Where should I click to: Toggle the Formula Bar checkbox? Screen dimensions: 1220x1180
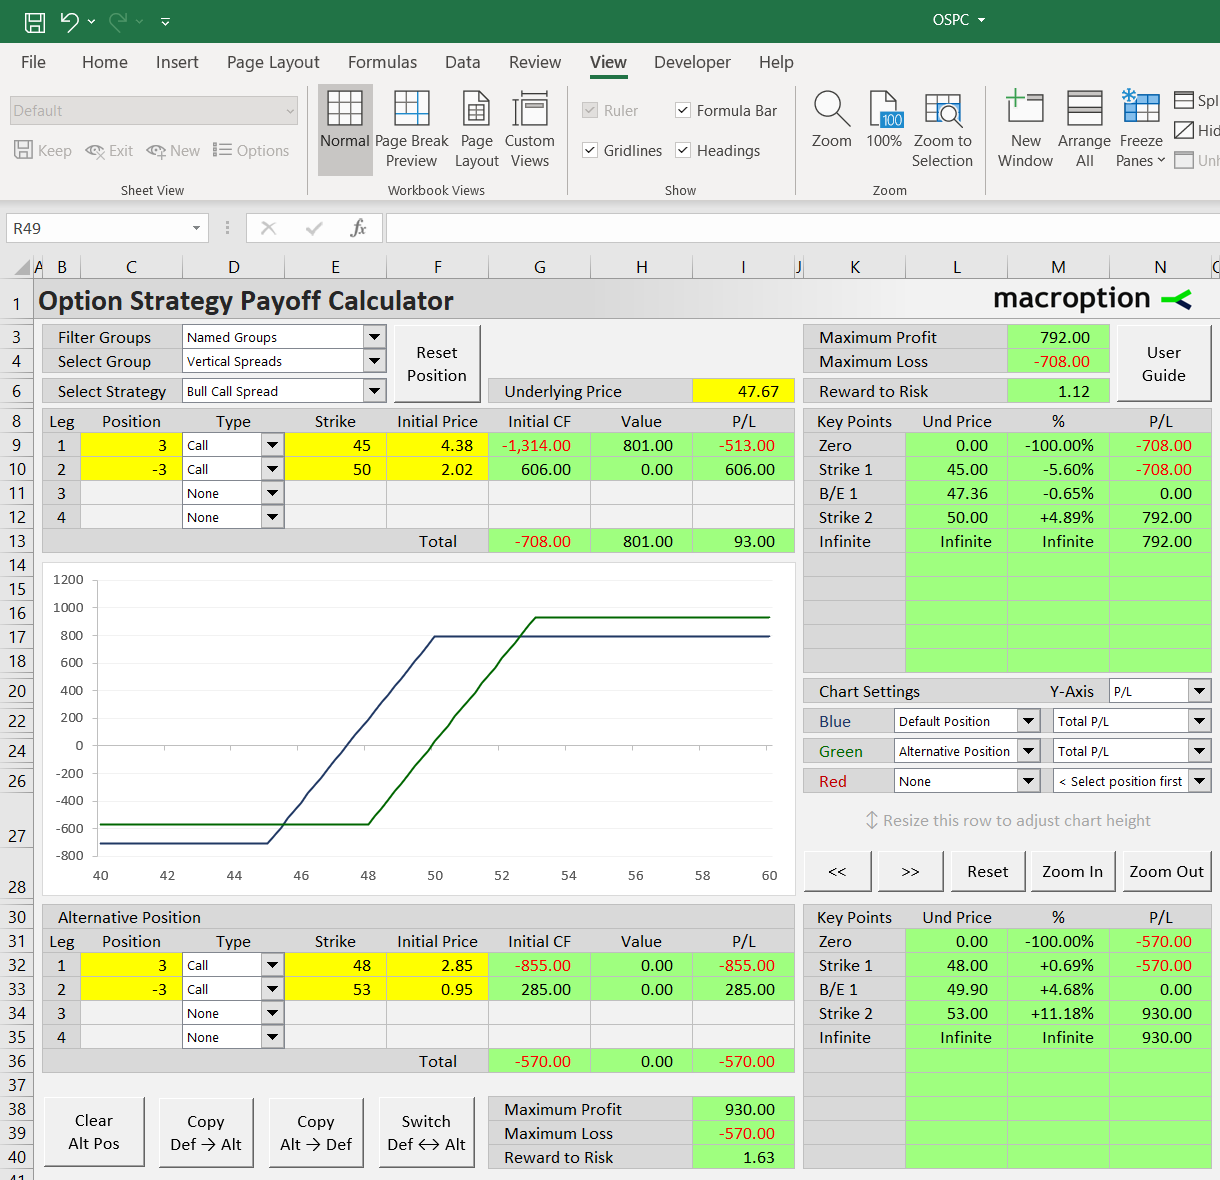[x=683, y=111]
